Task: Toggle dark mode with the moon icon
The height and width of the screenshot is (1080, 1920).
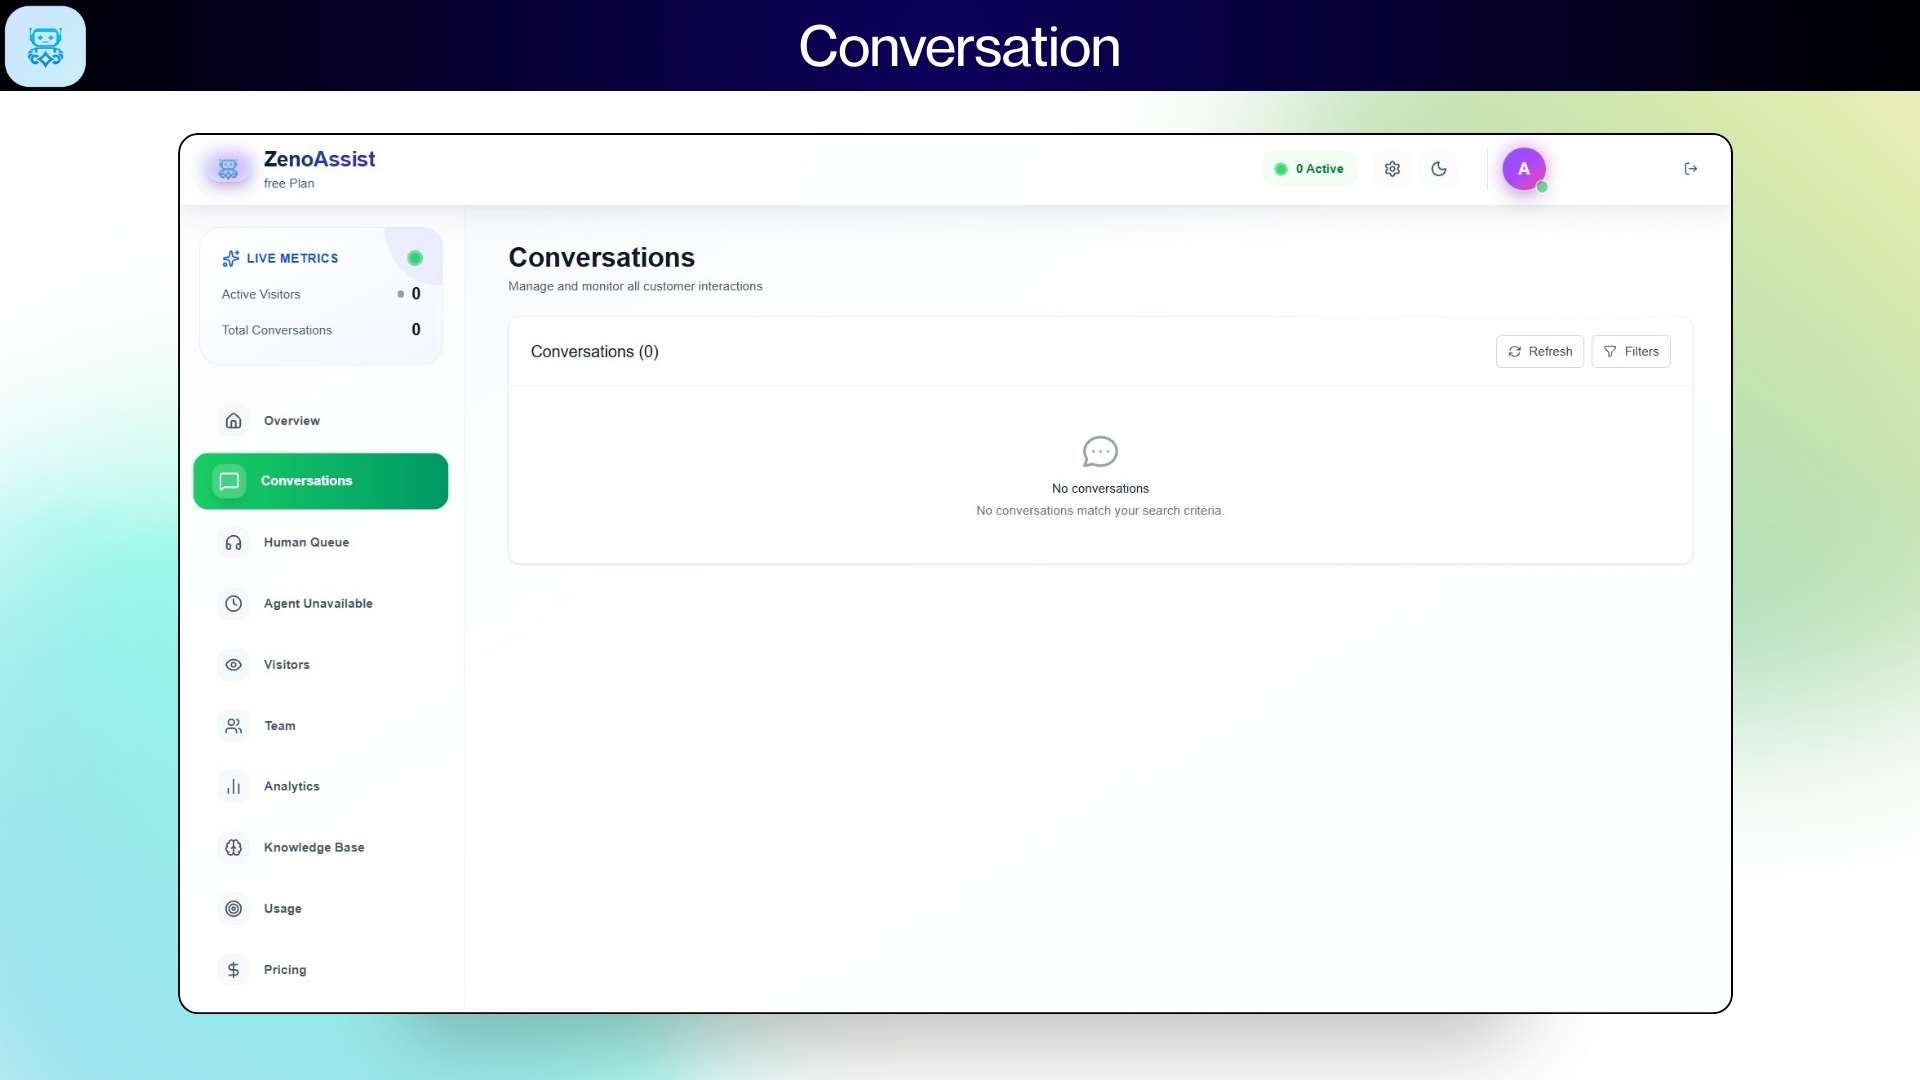Action: (x=1439, y=168)
